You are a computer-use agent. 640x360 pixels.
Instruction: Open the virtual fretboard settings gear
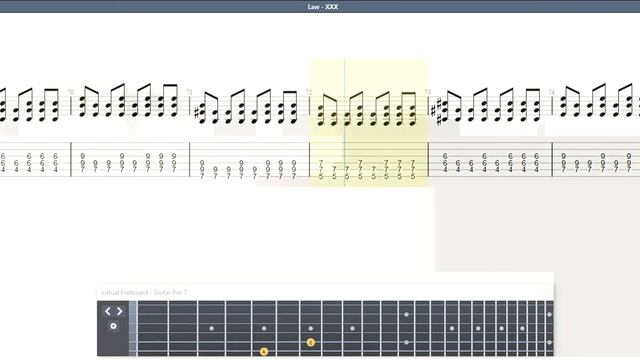point(113,326)
